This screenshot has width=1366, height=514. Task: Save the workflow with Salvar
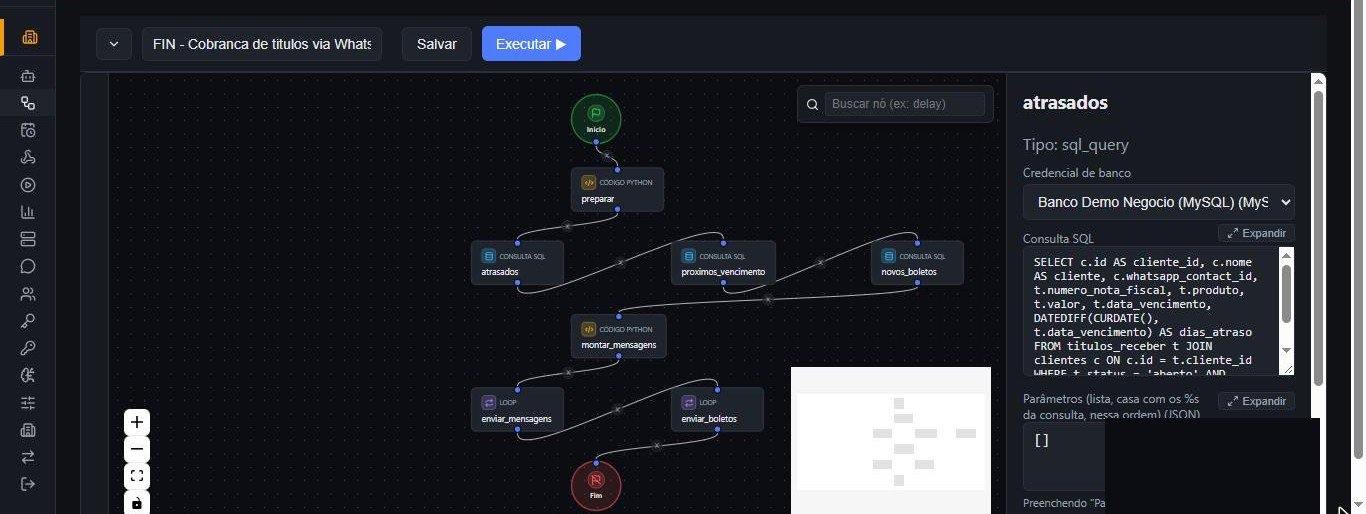[437, 44]
